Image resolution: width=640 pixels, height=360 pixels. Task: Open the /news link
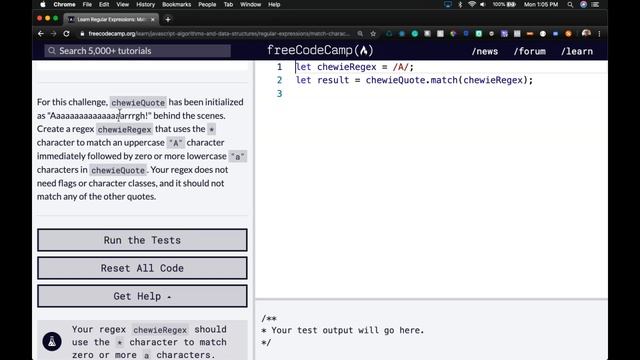(484, 51)
